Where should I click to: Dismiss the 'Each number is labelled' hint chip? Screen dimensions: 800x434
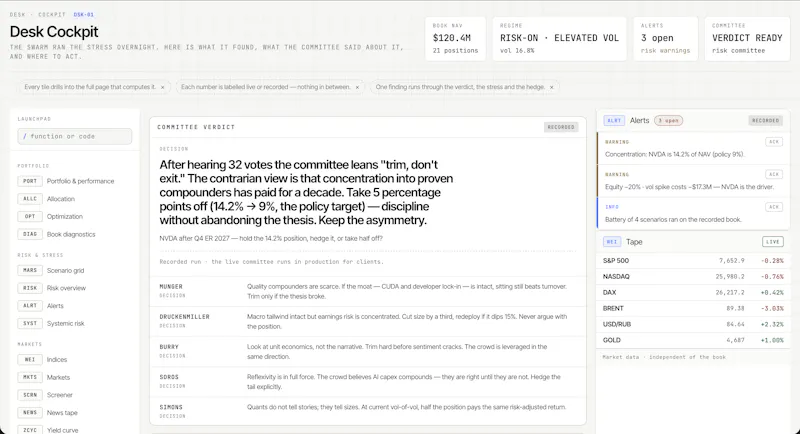click(x=357, y=87)
